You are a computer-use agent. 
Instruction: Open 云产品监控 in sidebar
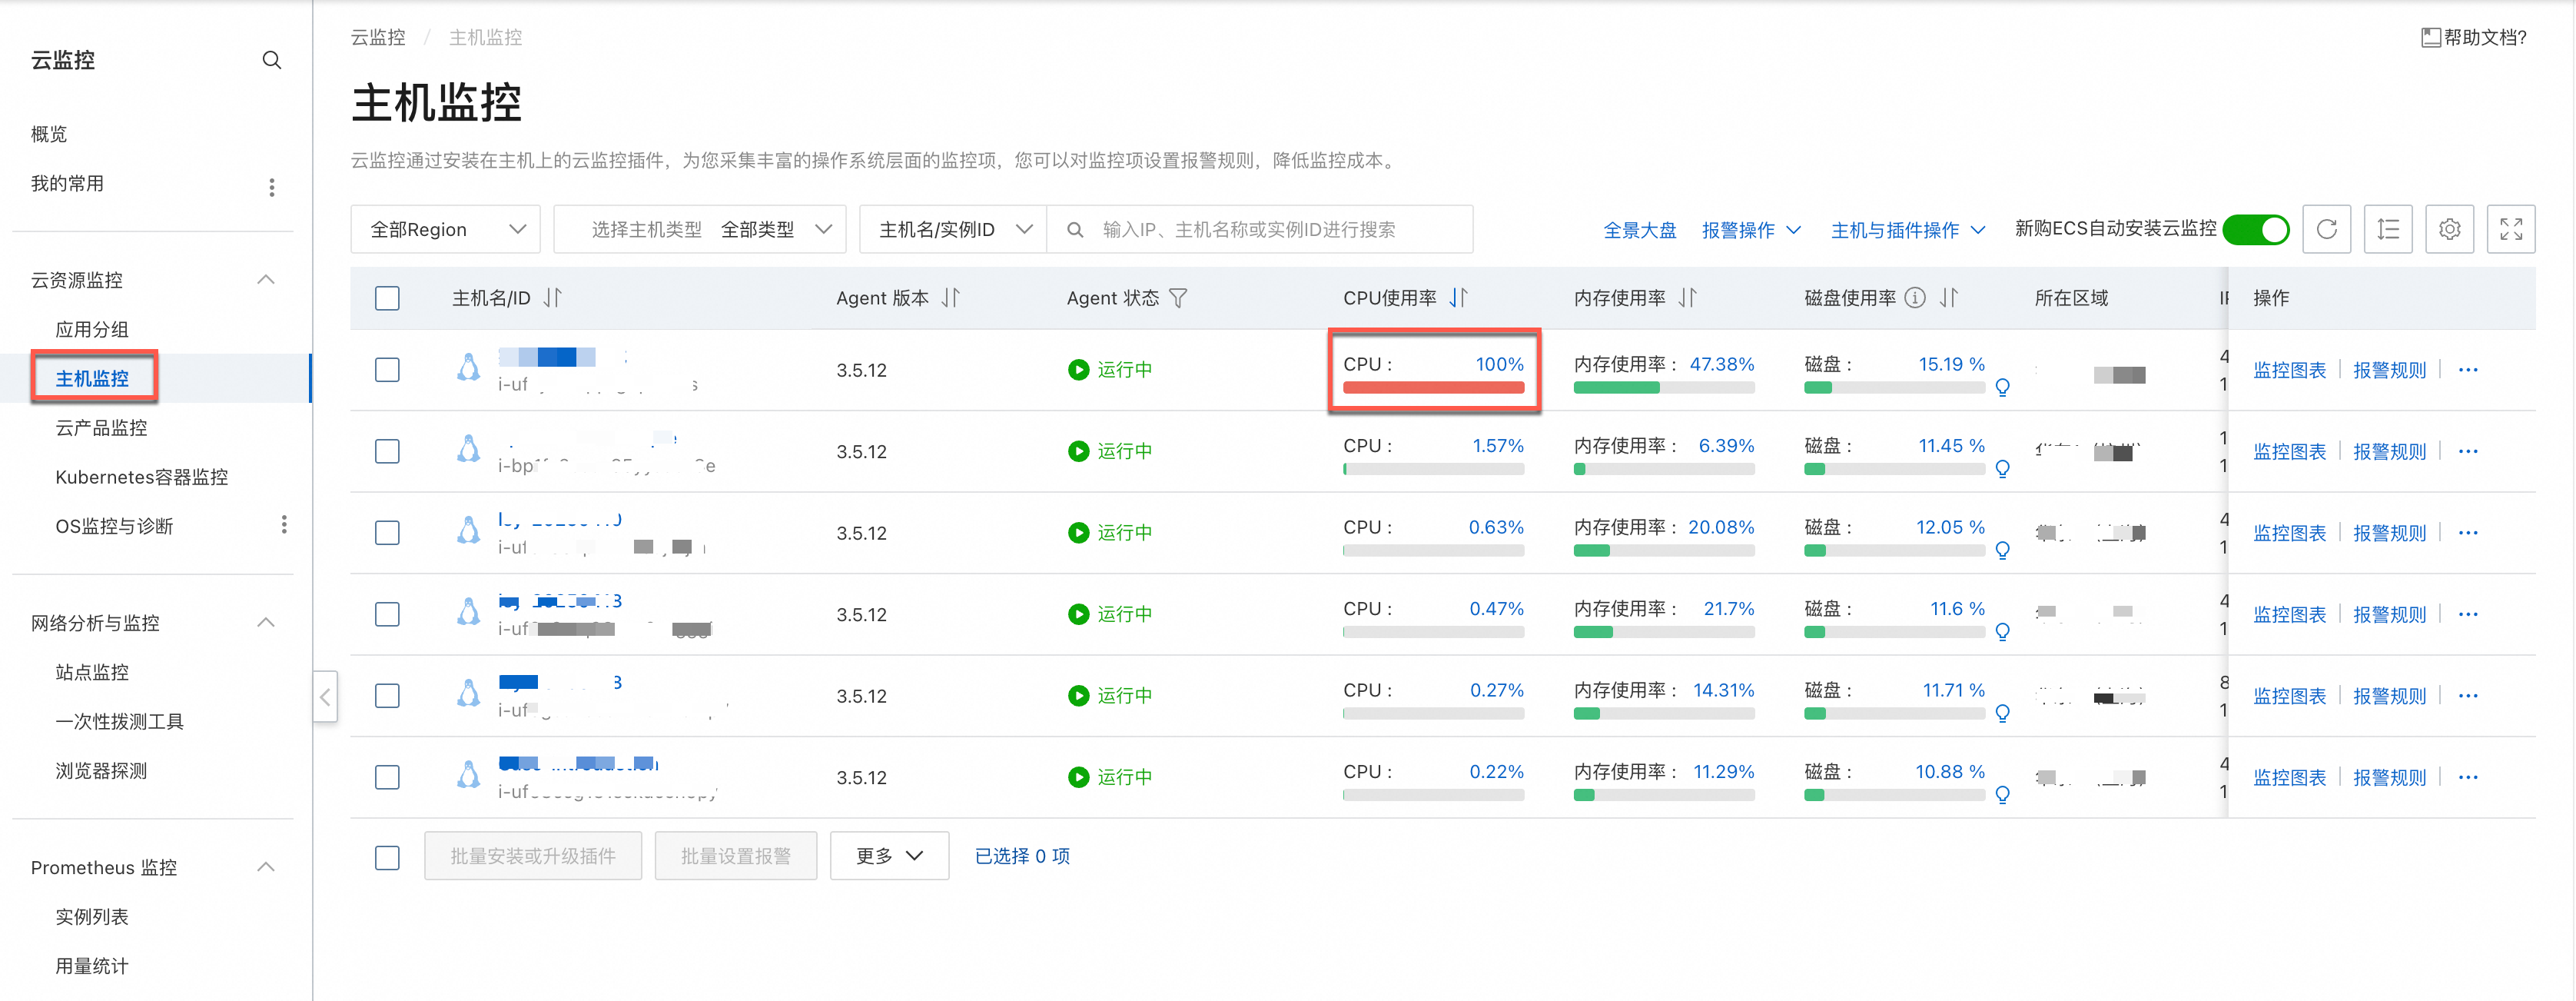click(101, 428)
